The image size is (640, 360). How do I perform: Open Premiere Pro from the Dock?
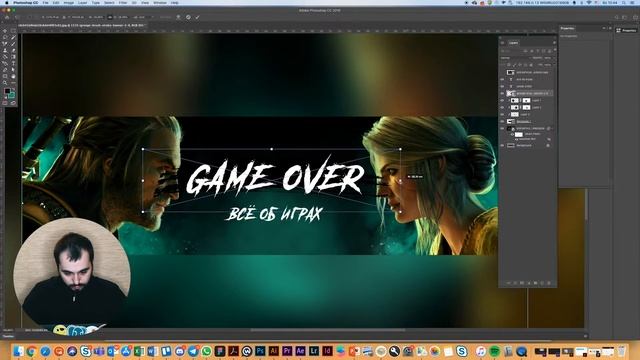pyautogui.click(x=287, y=351)
